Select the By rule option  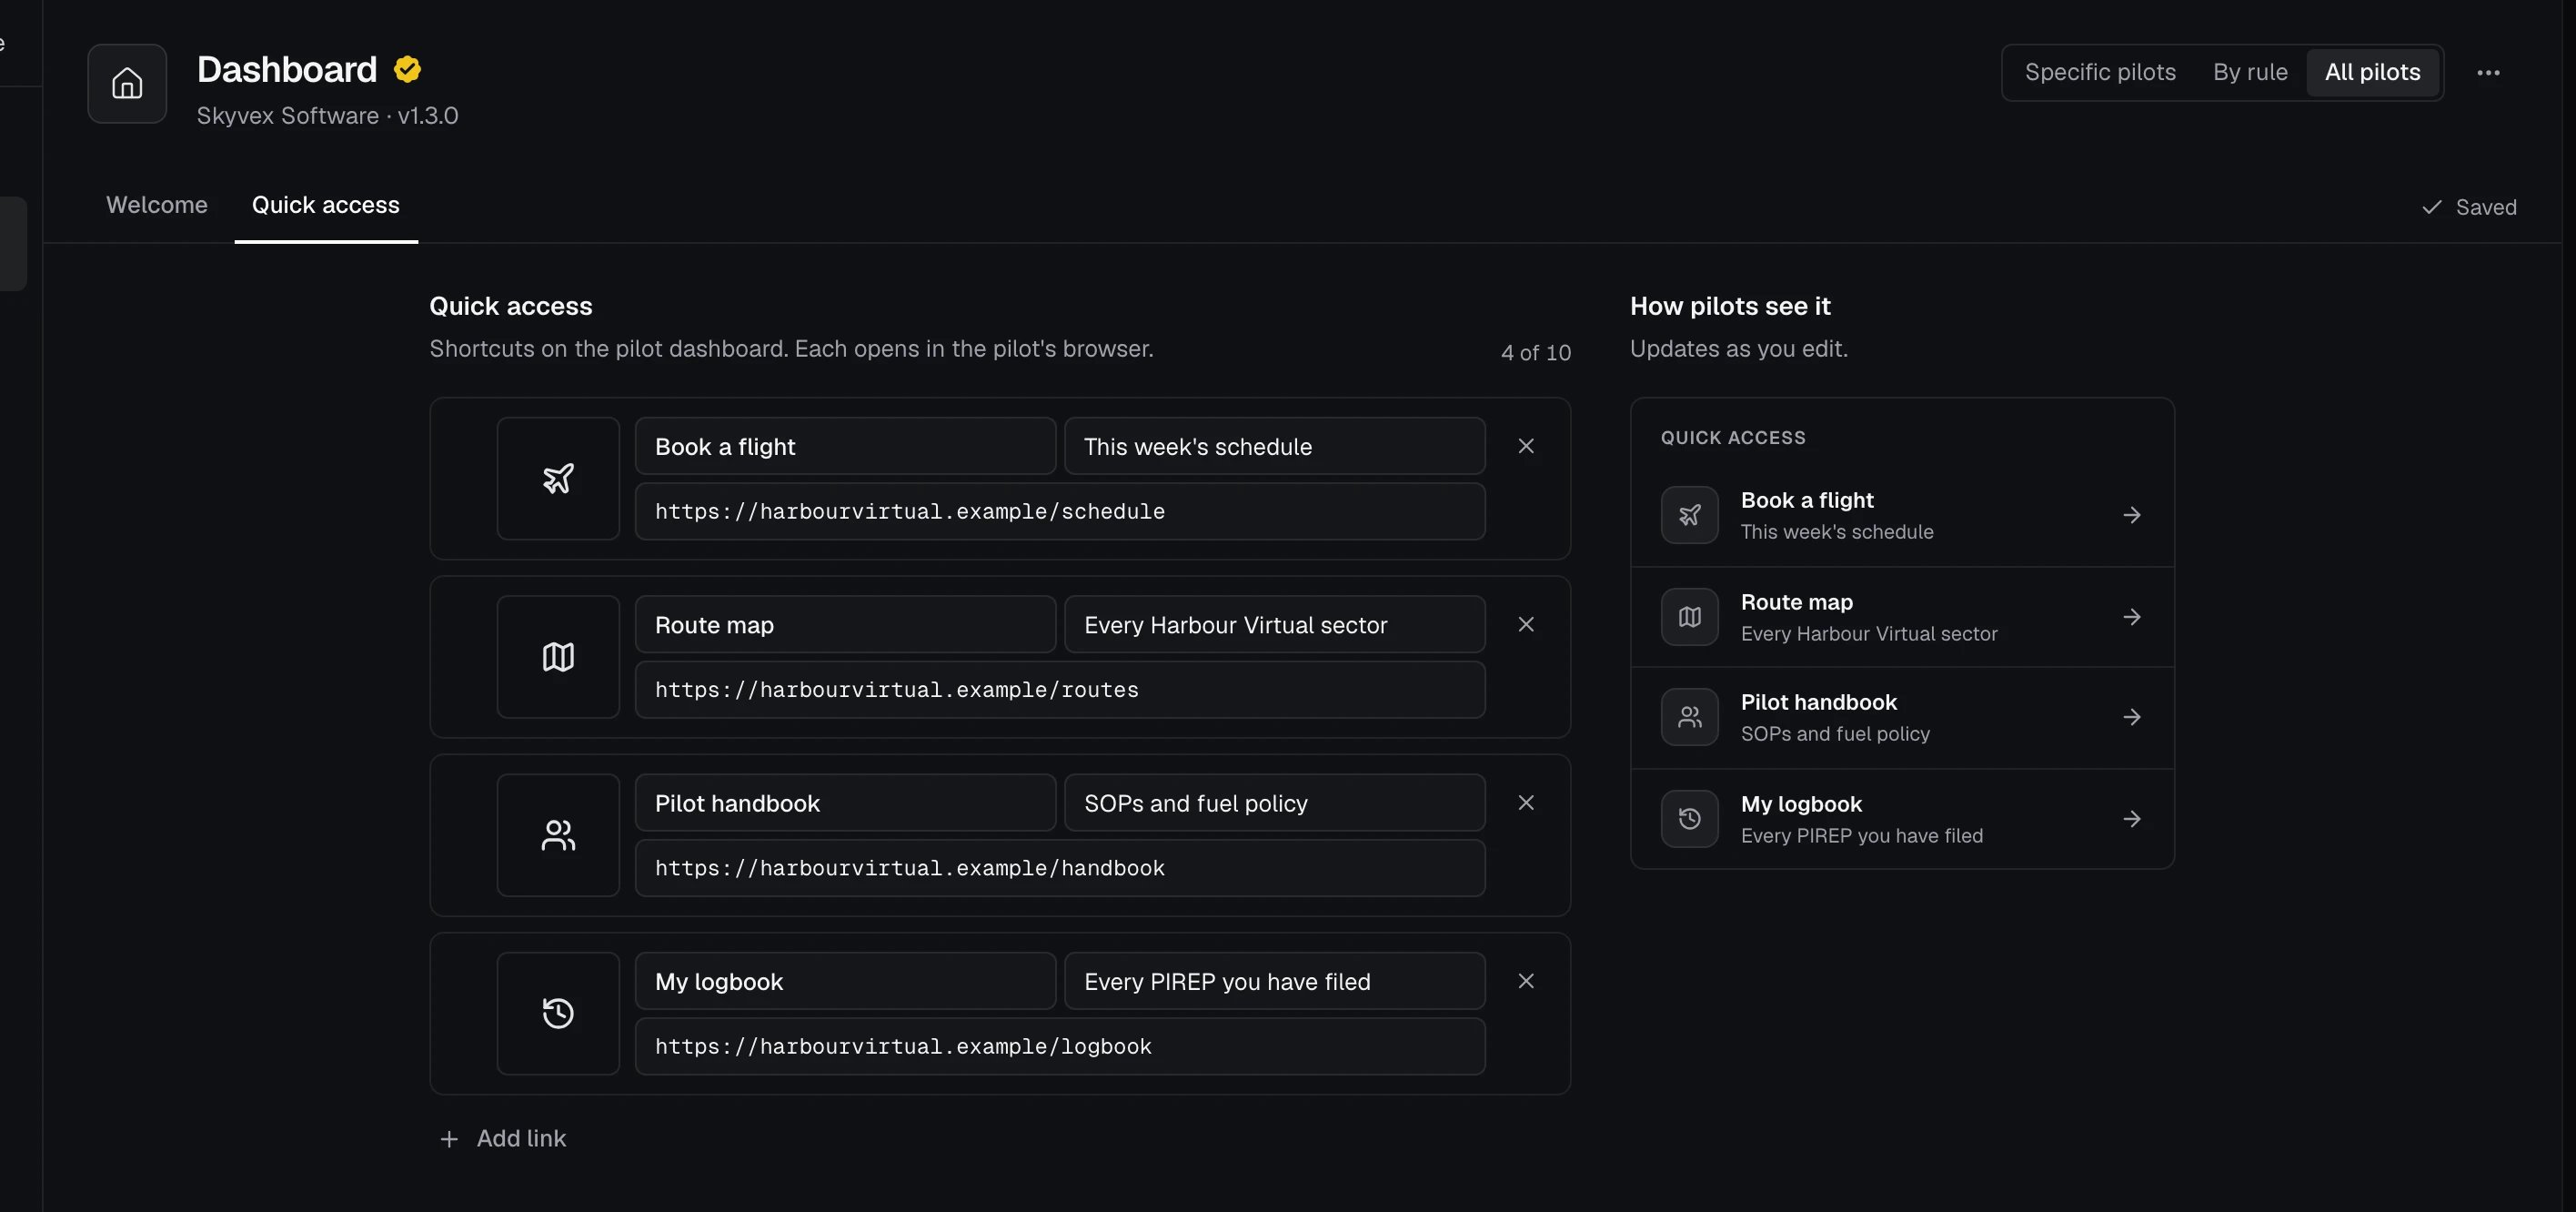[2250, 72]
